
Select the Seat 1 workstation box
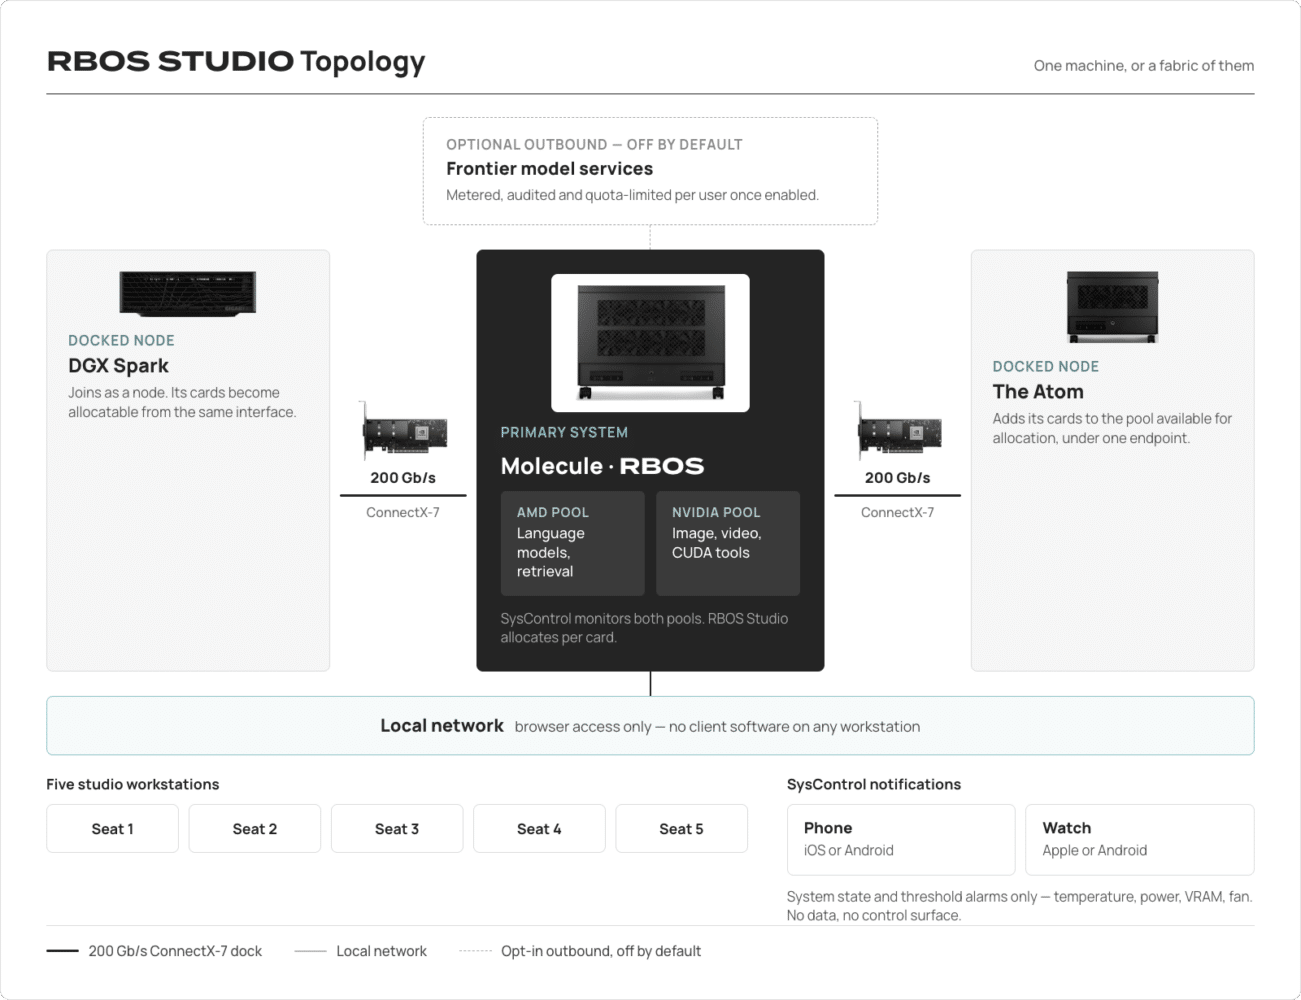[x=112, y=828]
